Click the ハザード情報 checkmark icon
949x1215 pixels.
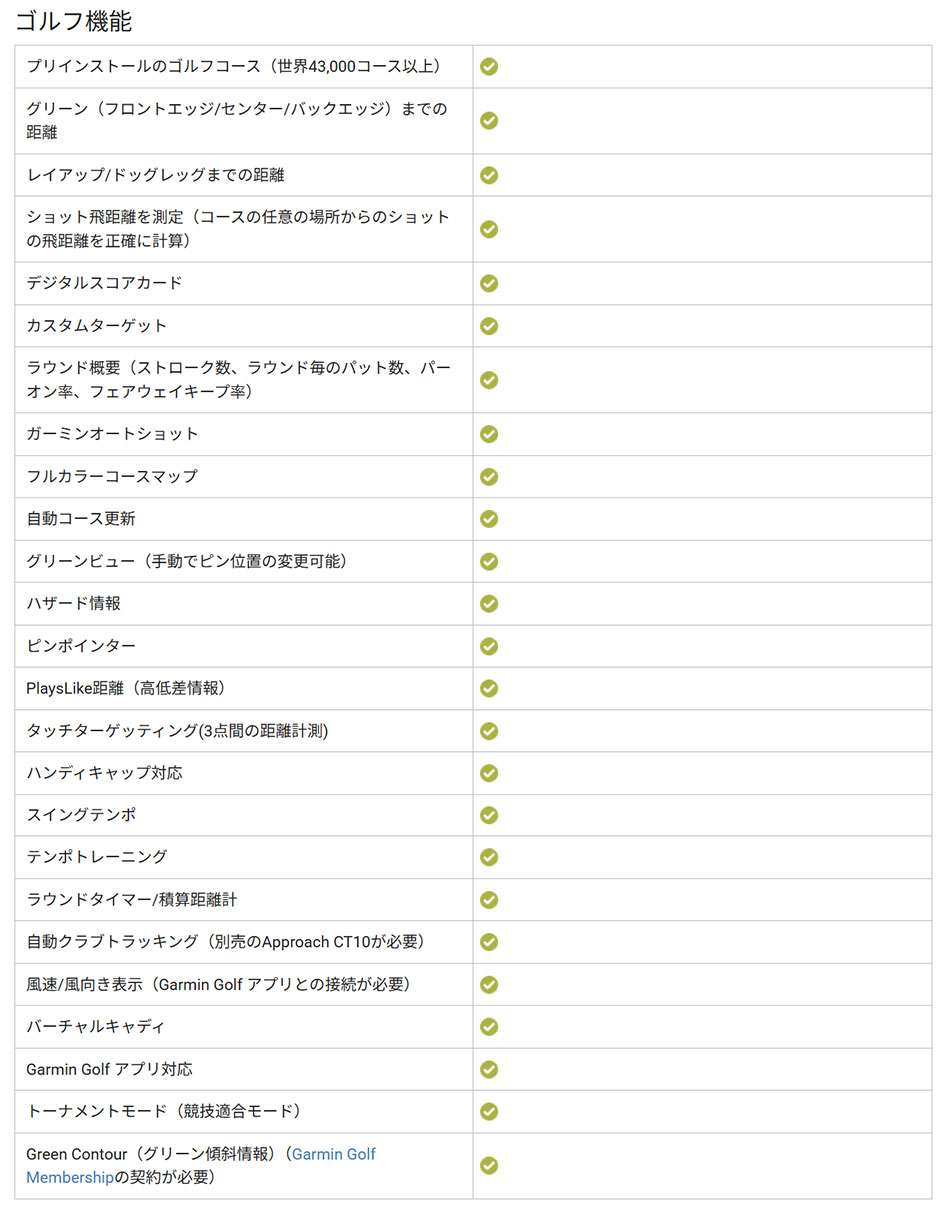(489, 604)
